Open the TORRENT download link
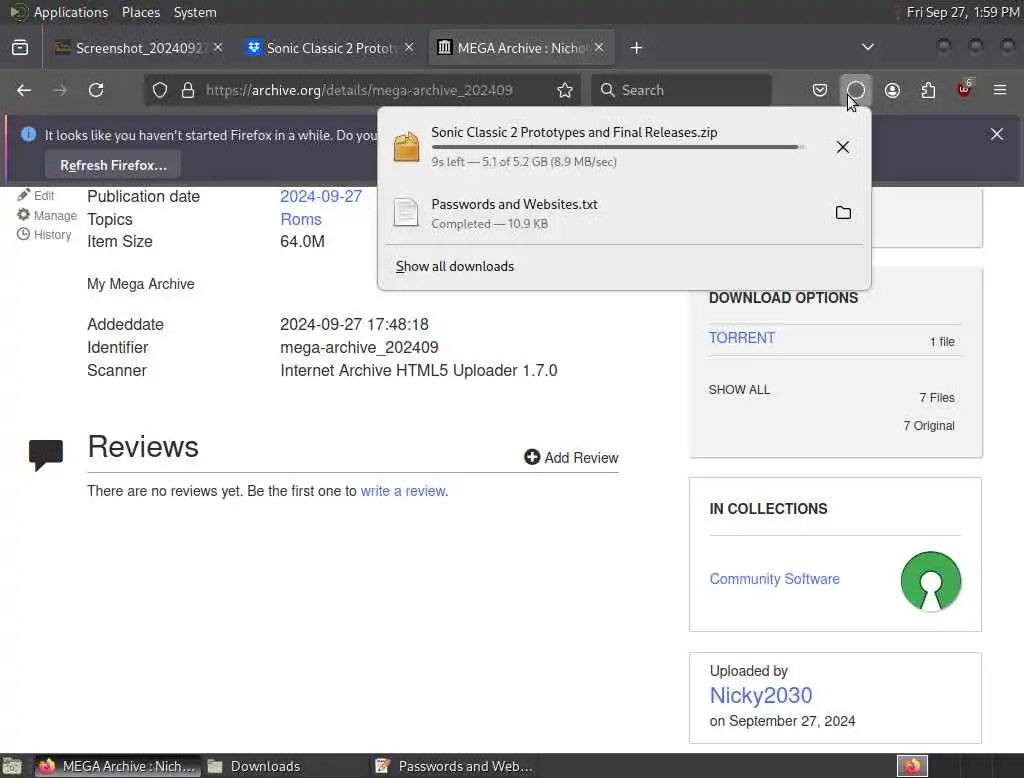The width and height of the screenshot is (1024, 778). tap(742, 338)
